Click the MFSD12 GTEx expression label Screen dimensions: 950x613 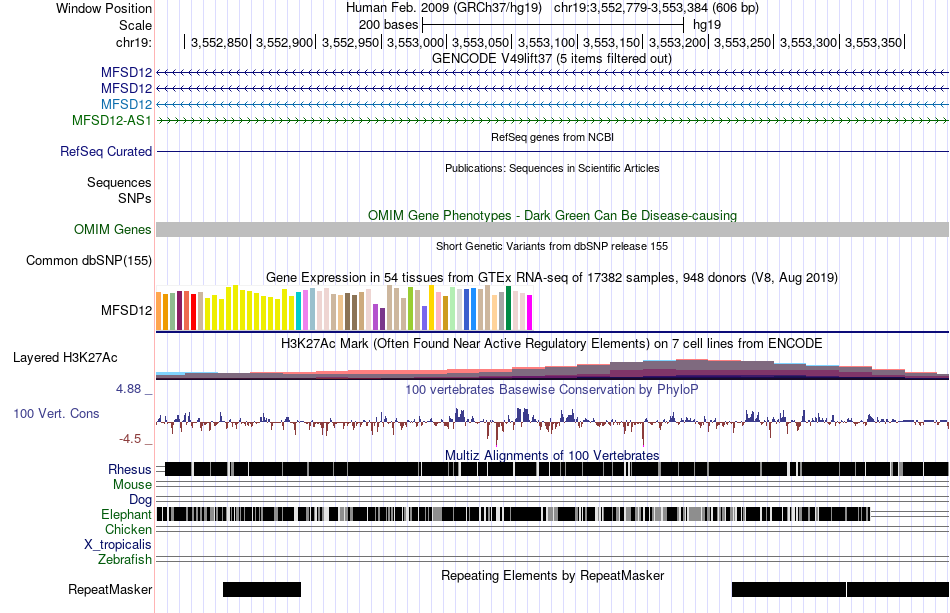(x=127, y=310)
